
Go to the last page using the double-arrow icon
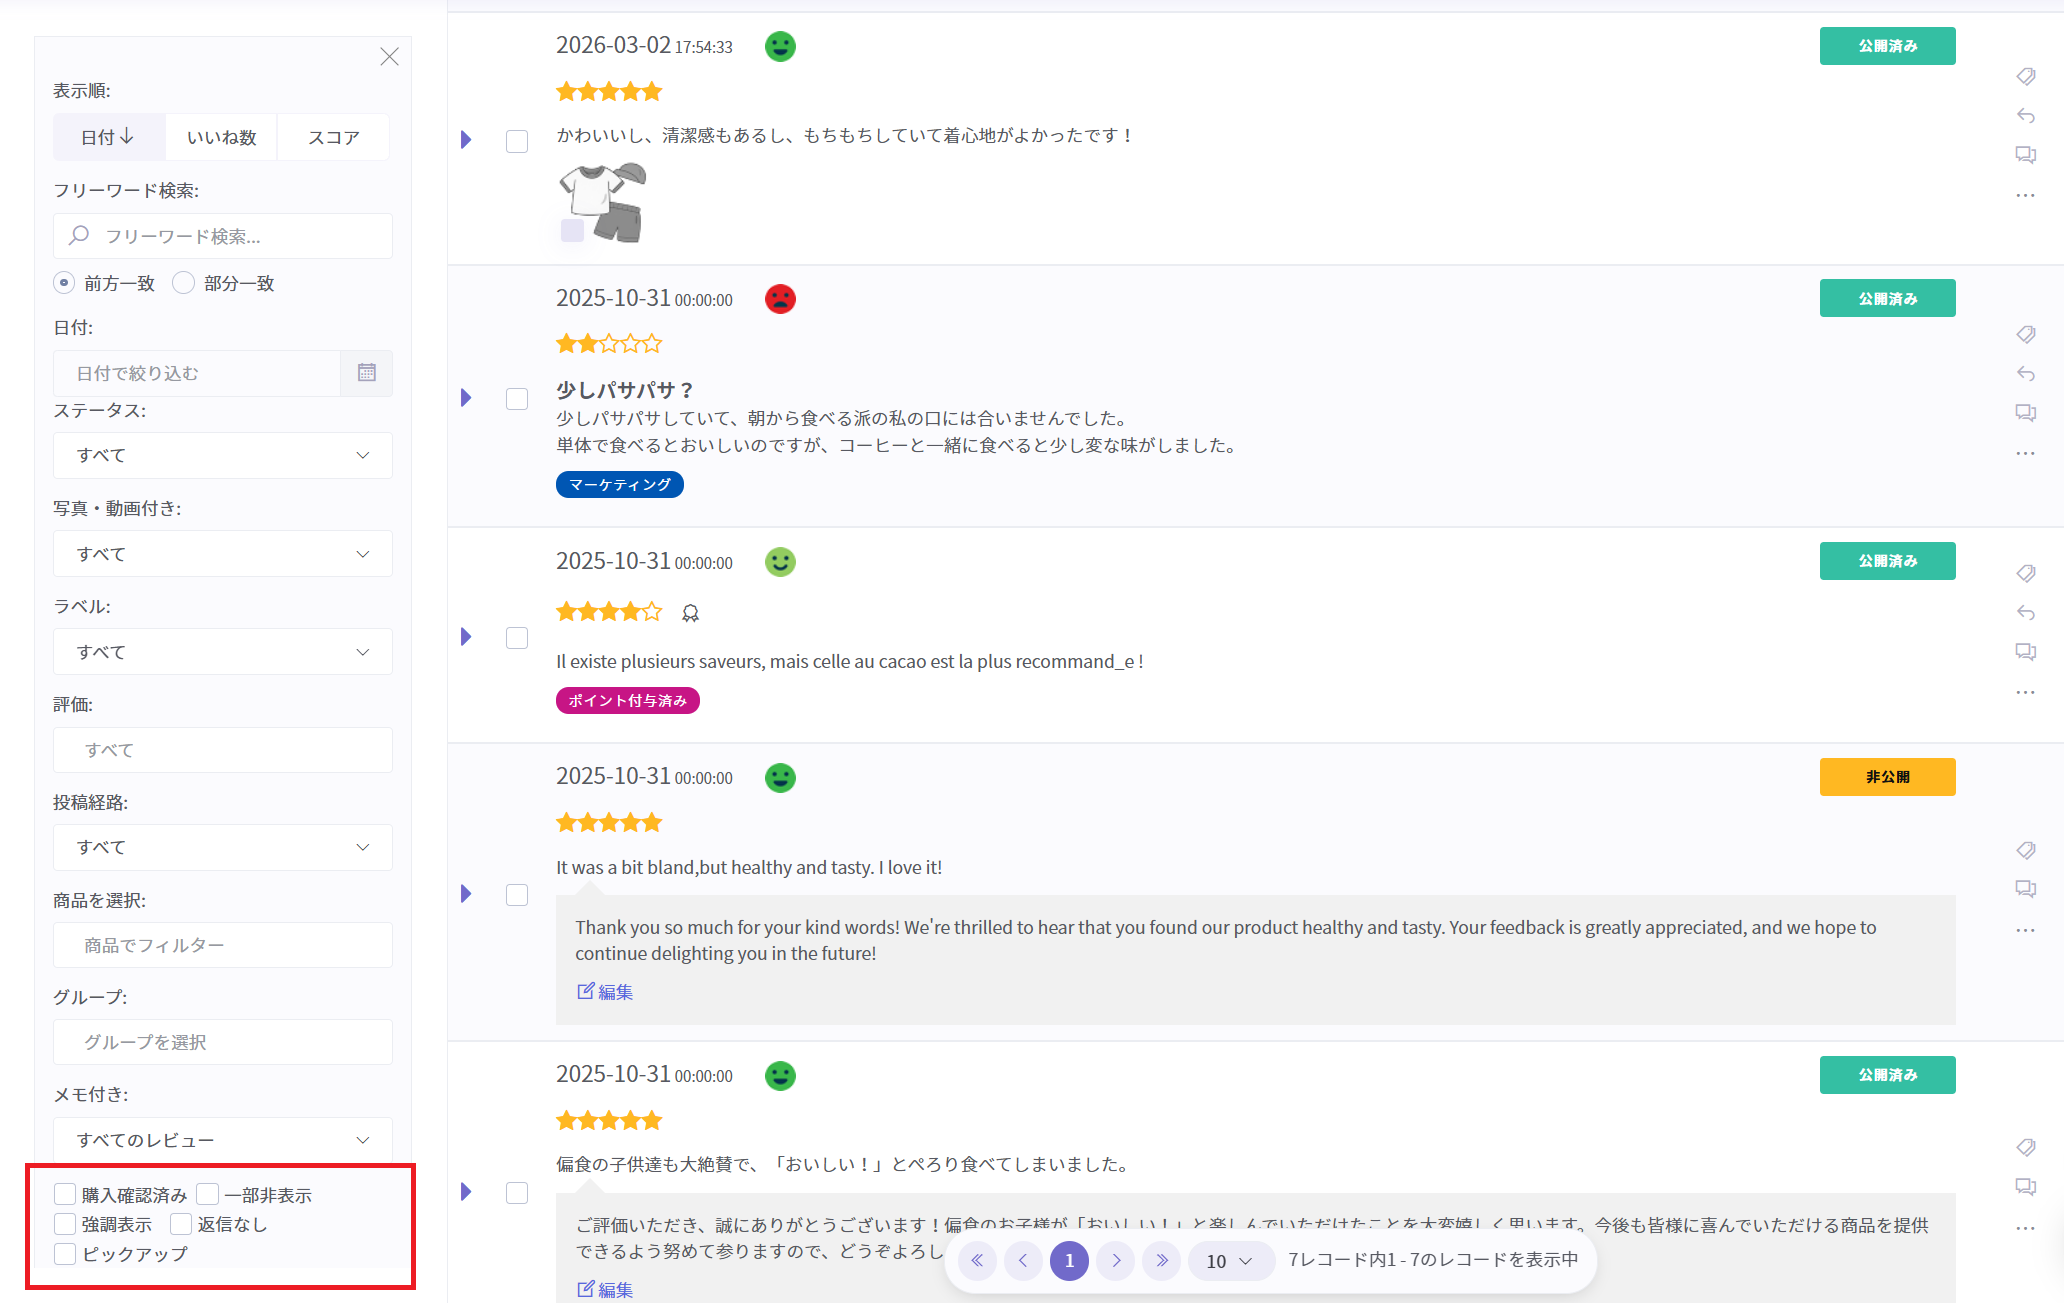[1161, 1260]
